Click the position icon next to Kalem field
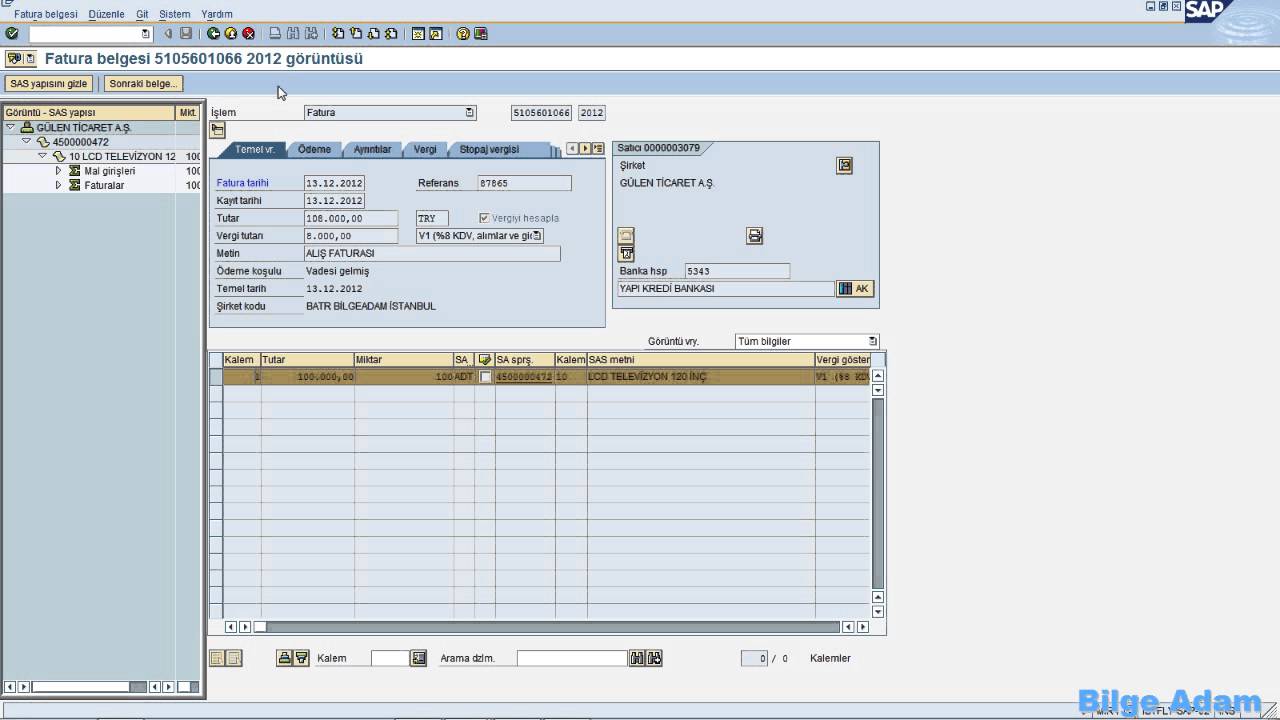 (x=419, y=658)
